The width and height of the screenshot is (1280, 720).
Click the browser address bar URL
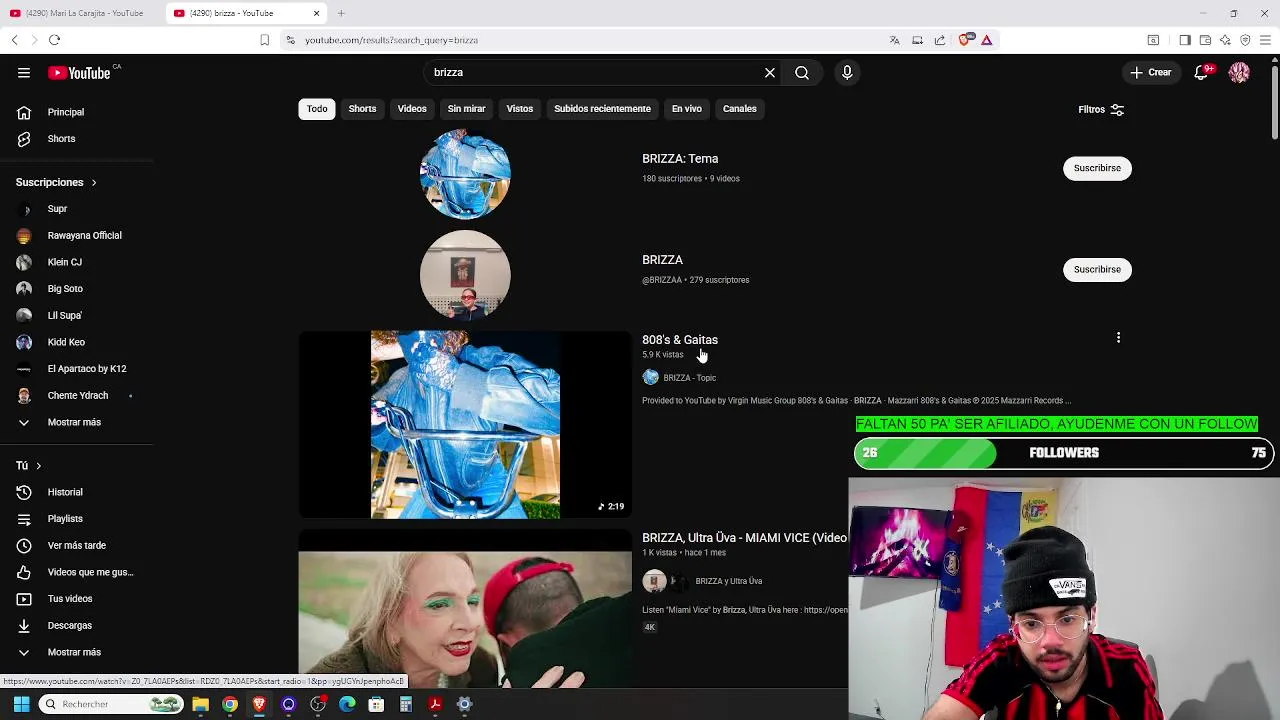point(391,40)
